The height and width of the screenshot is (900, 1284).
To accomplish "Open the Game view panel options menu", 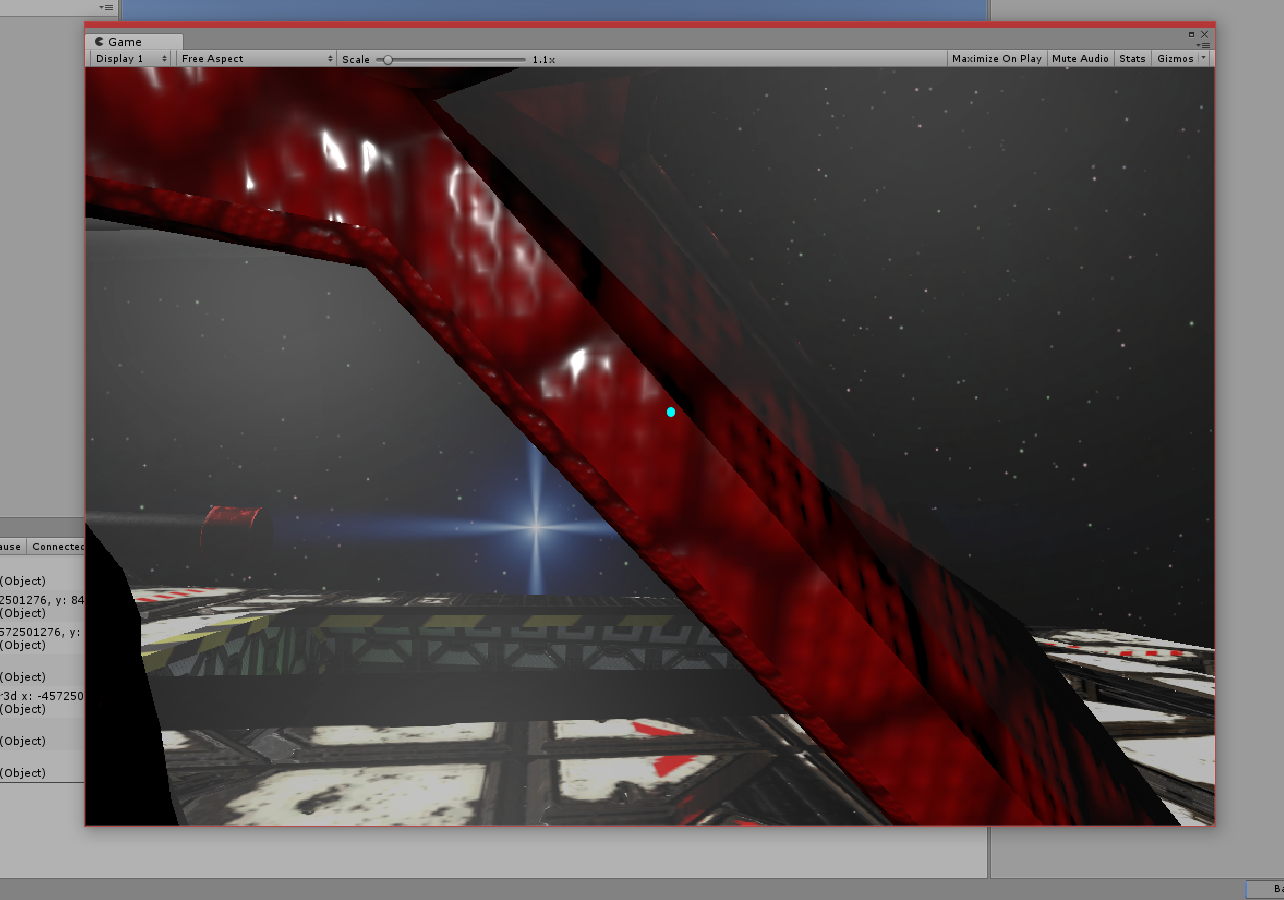I will [1205, 45].
